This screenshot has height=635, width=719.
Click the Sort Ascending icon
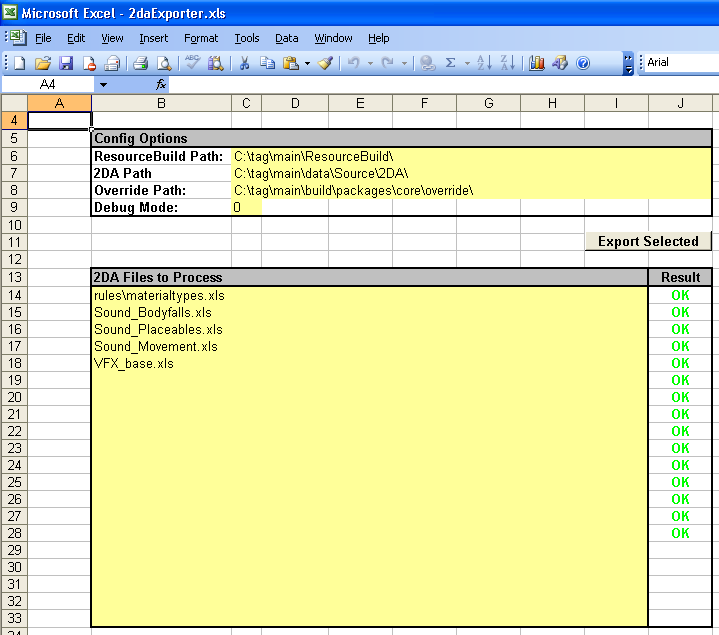tap(483, 63)
